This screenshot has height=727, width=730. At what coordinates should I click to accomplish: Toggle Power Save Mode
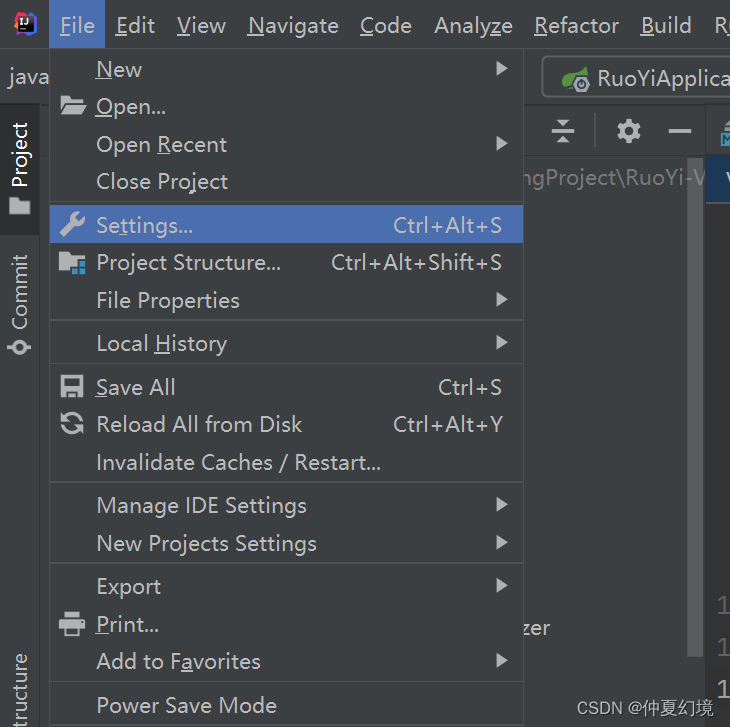click(286, 705)
